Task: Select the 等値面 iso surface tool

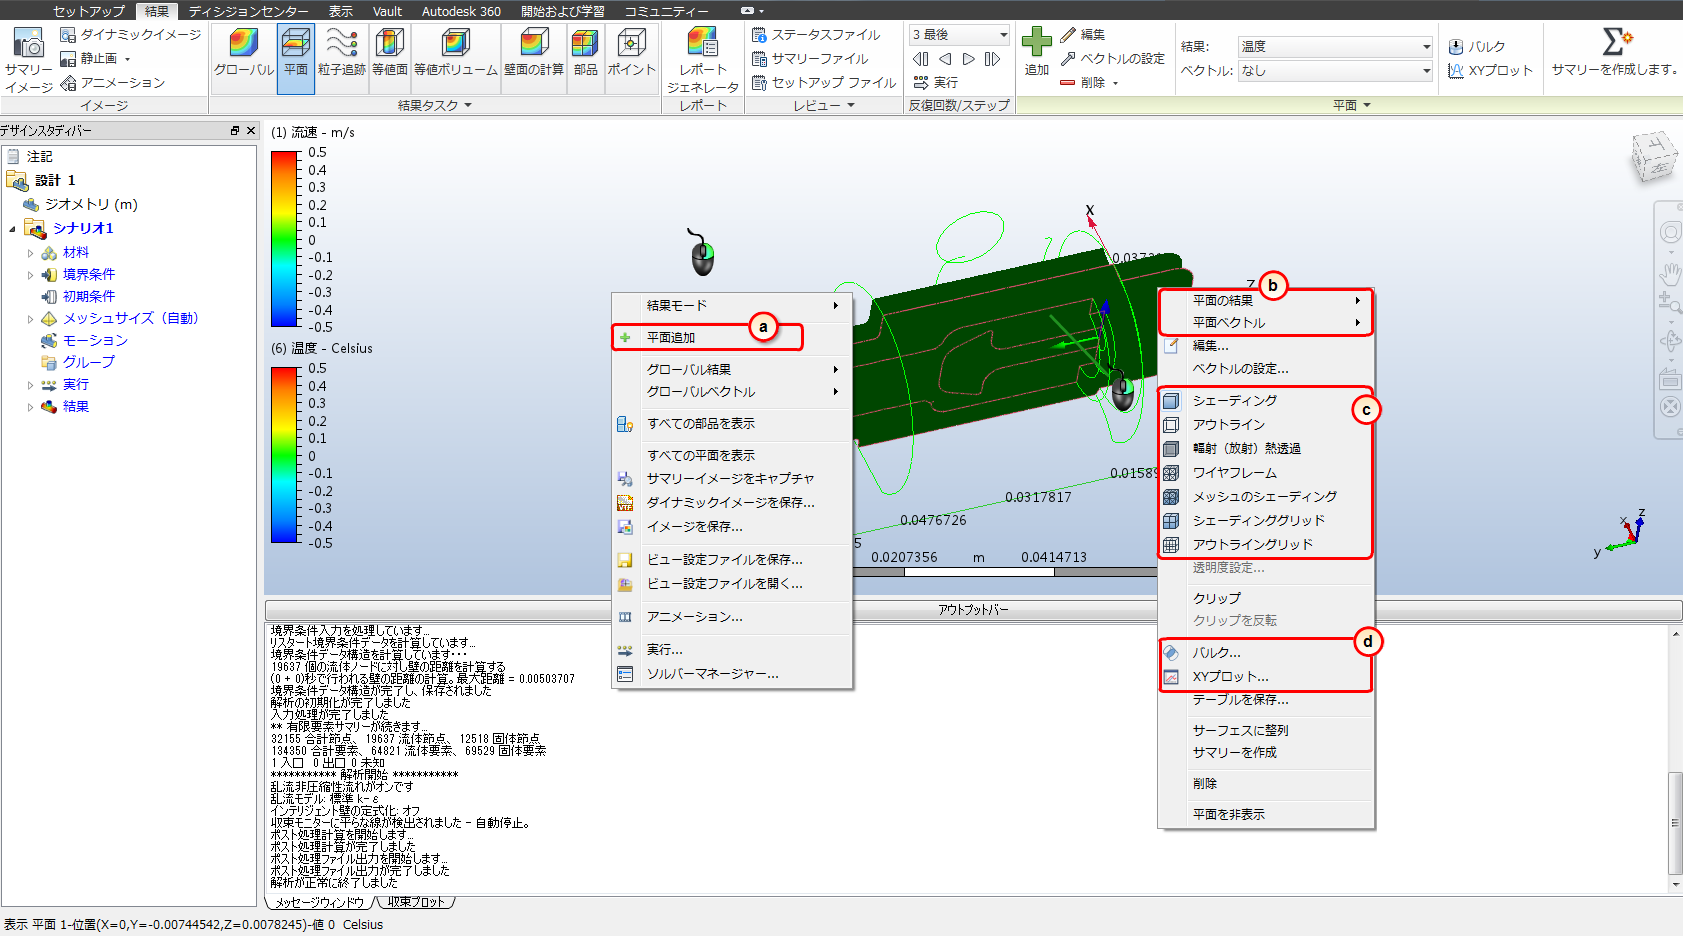Action: pyautogui.click(x=390, y=53)
